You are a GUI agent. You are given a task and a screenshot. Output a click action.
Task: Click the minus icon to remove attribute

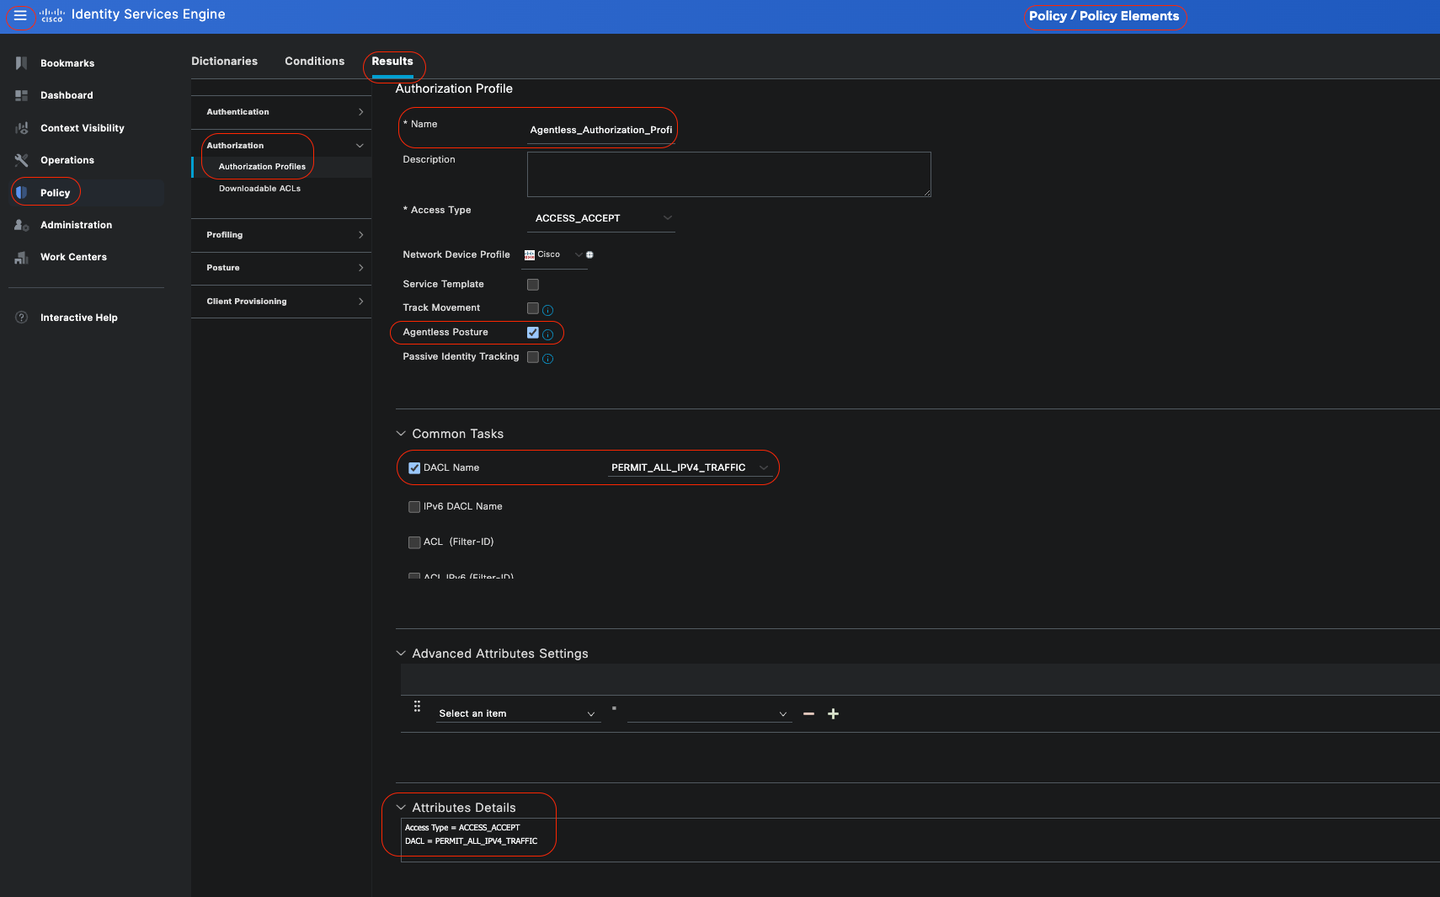coord(808,714)
